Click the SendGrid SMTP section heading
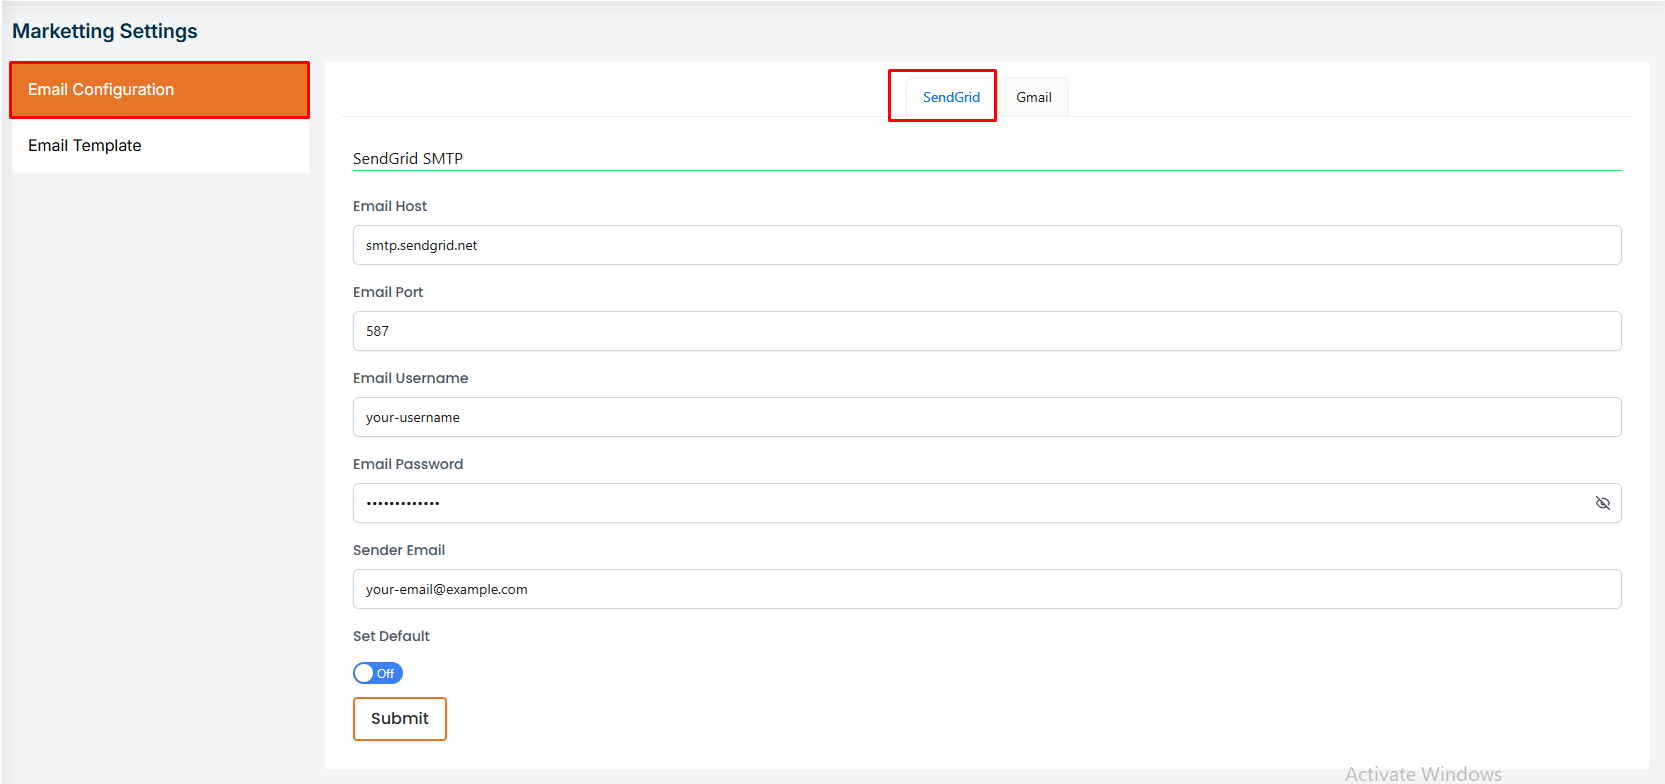 pyautogui.click(x=408, y=158)
